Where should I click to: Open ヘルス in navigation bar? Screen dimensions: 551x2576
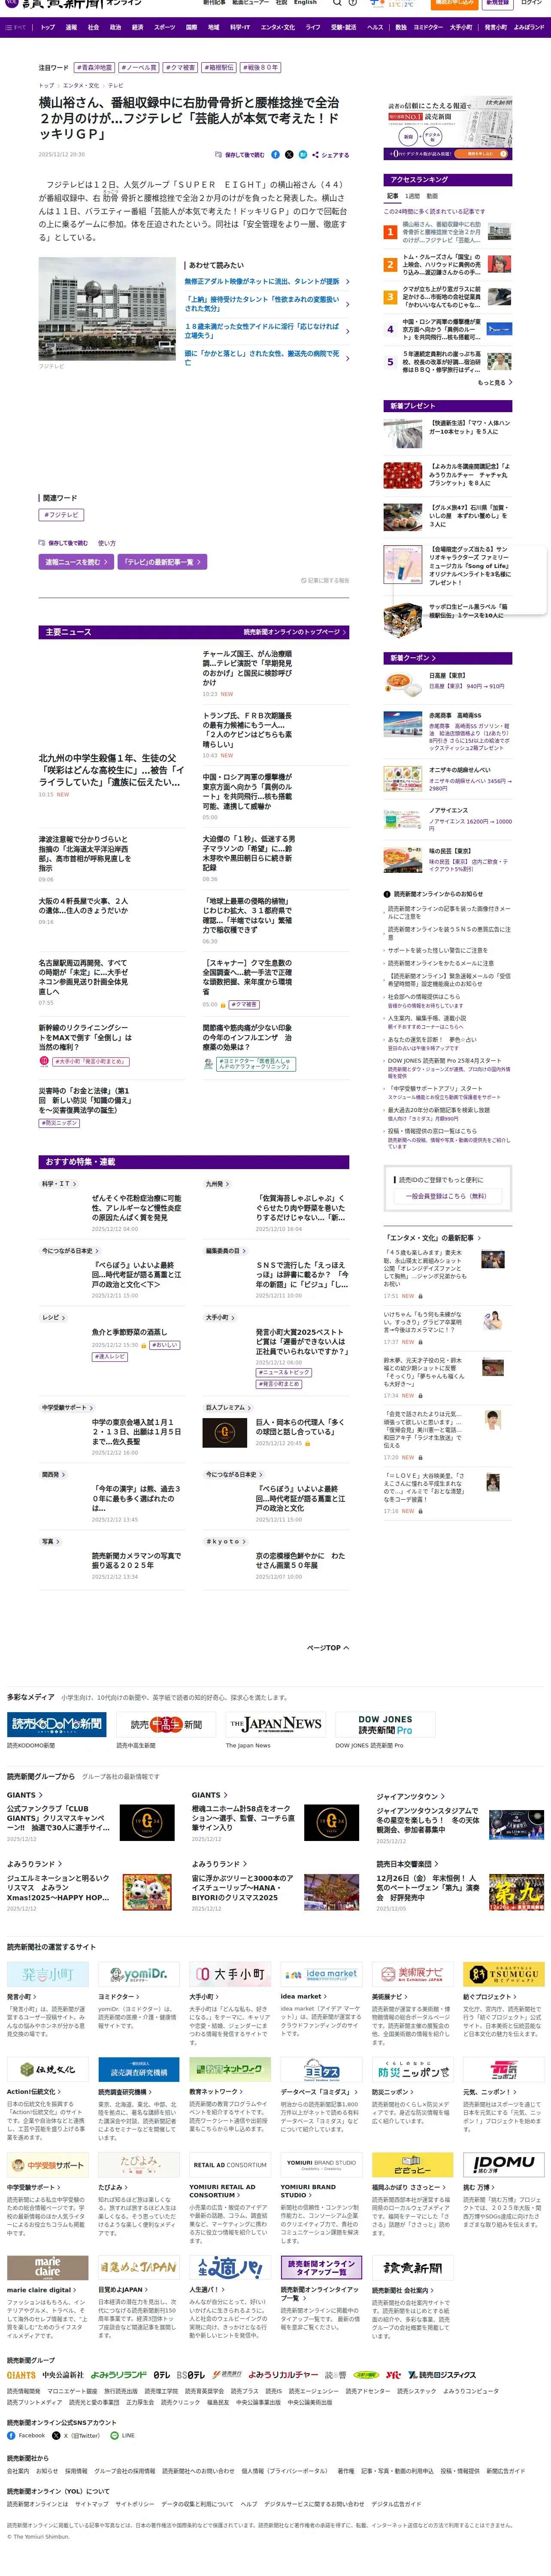375,28
